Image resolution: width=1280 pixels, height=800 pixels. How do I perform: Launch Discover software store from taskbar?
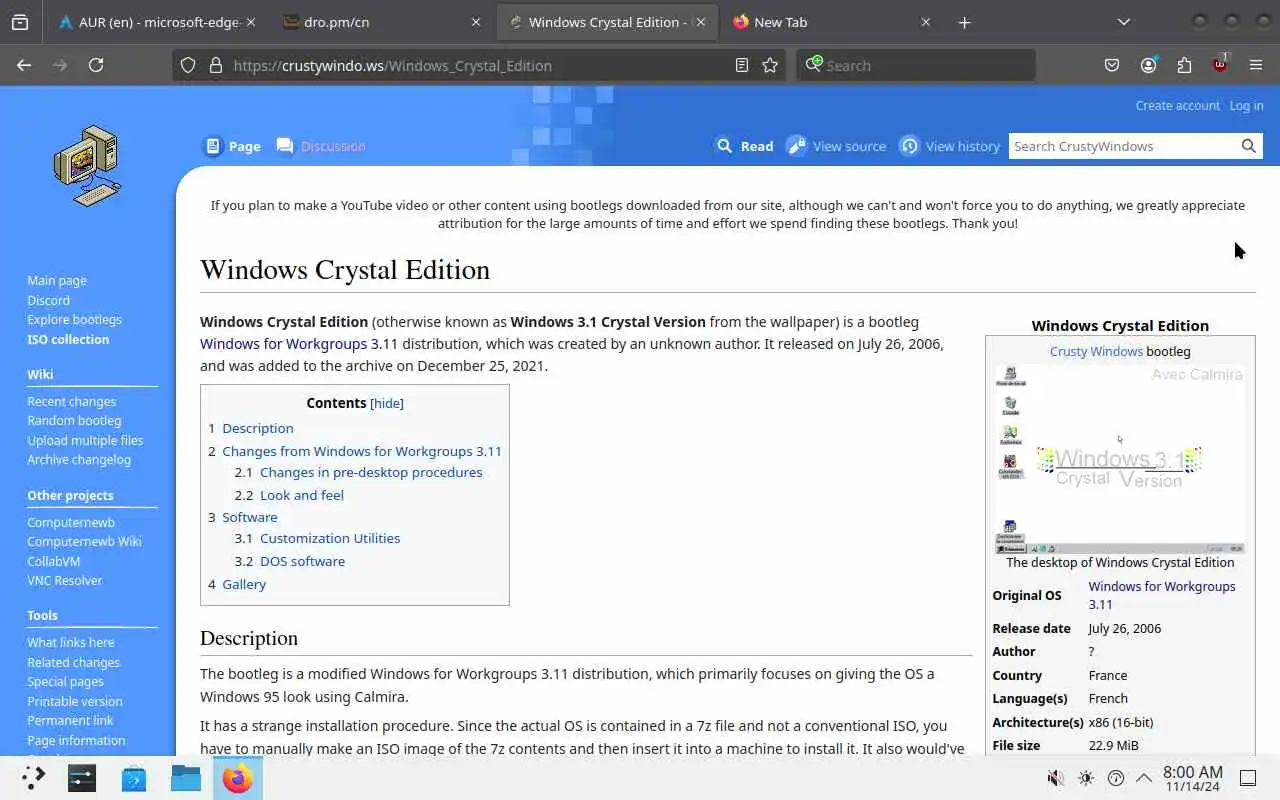pos(134,777)
